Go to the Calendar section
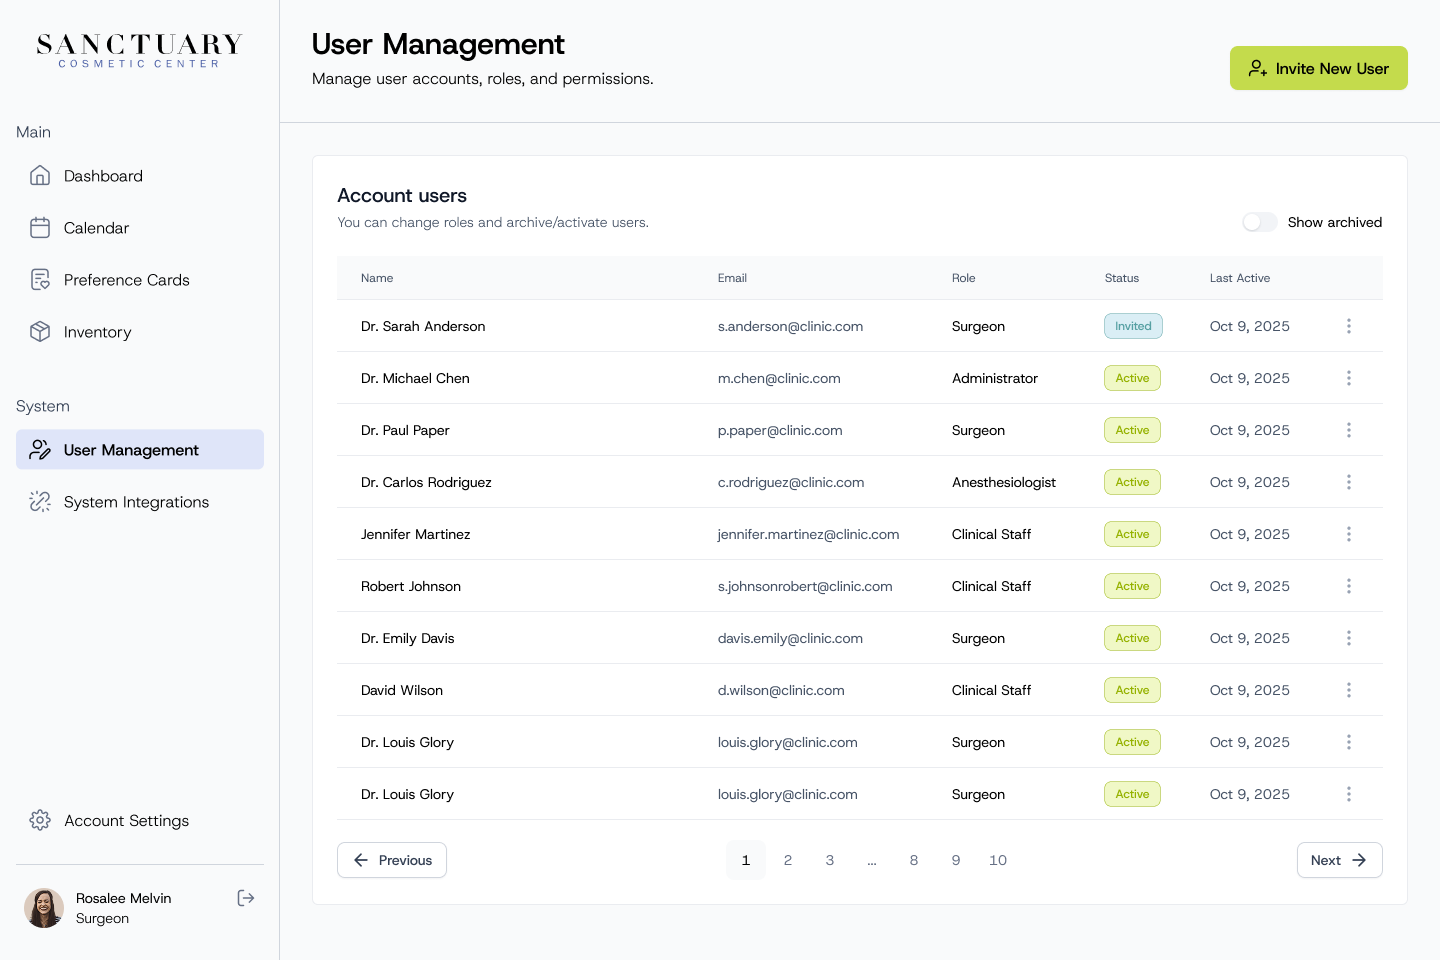This screenshot has width=1440, height=960. (140, 228)
